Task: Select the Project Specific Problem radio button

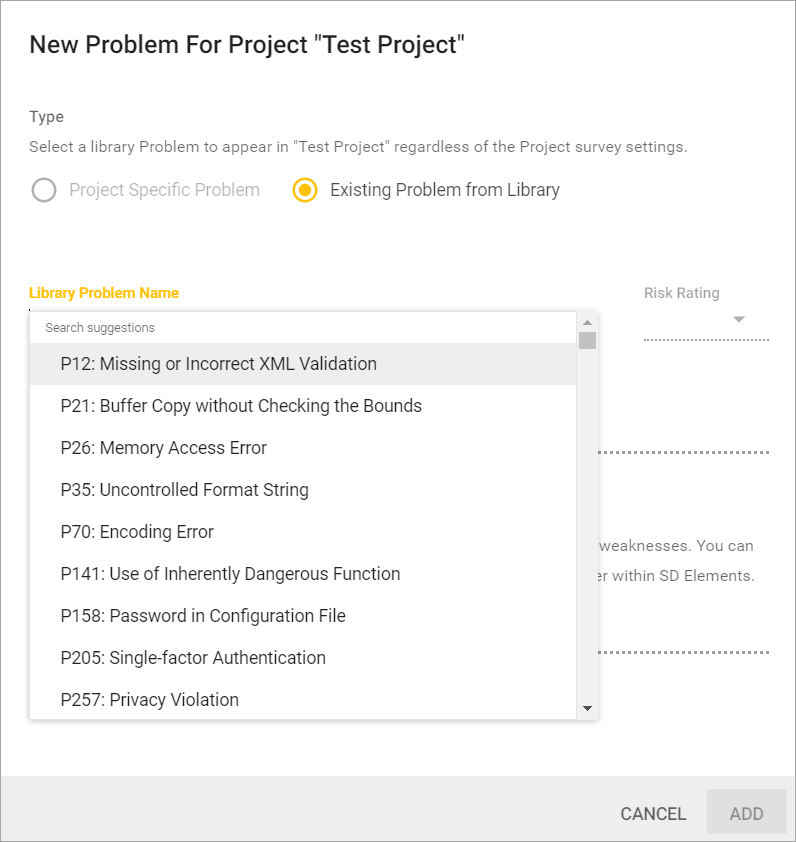Action: 44,190
